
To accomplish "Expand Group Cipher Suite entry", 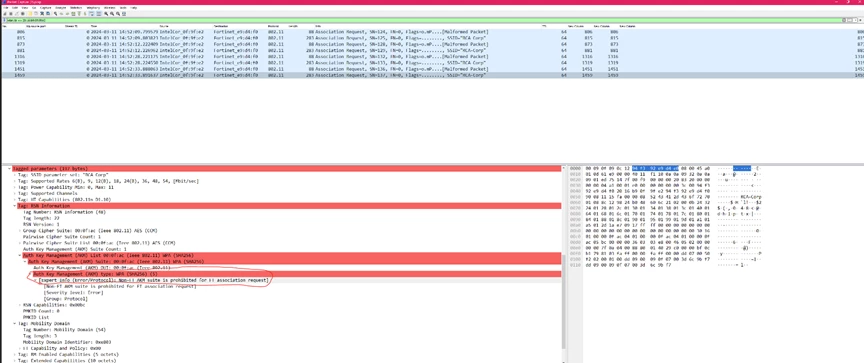I will coord(20,230).
